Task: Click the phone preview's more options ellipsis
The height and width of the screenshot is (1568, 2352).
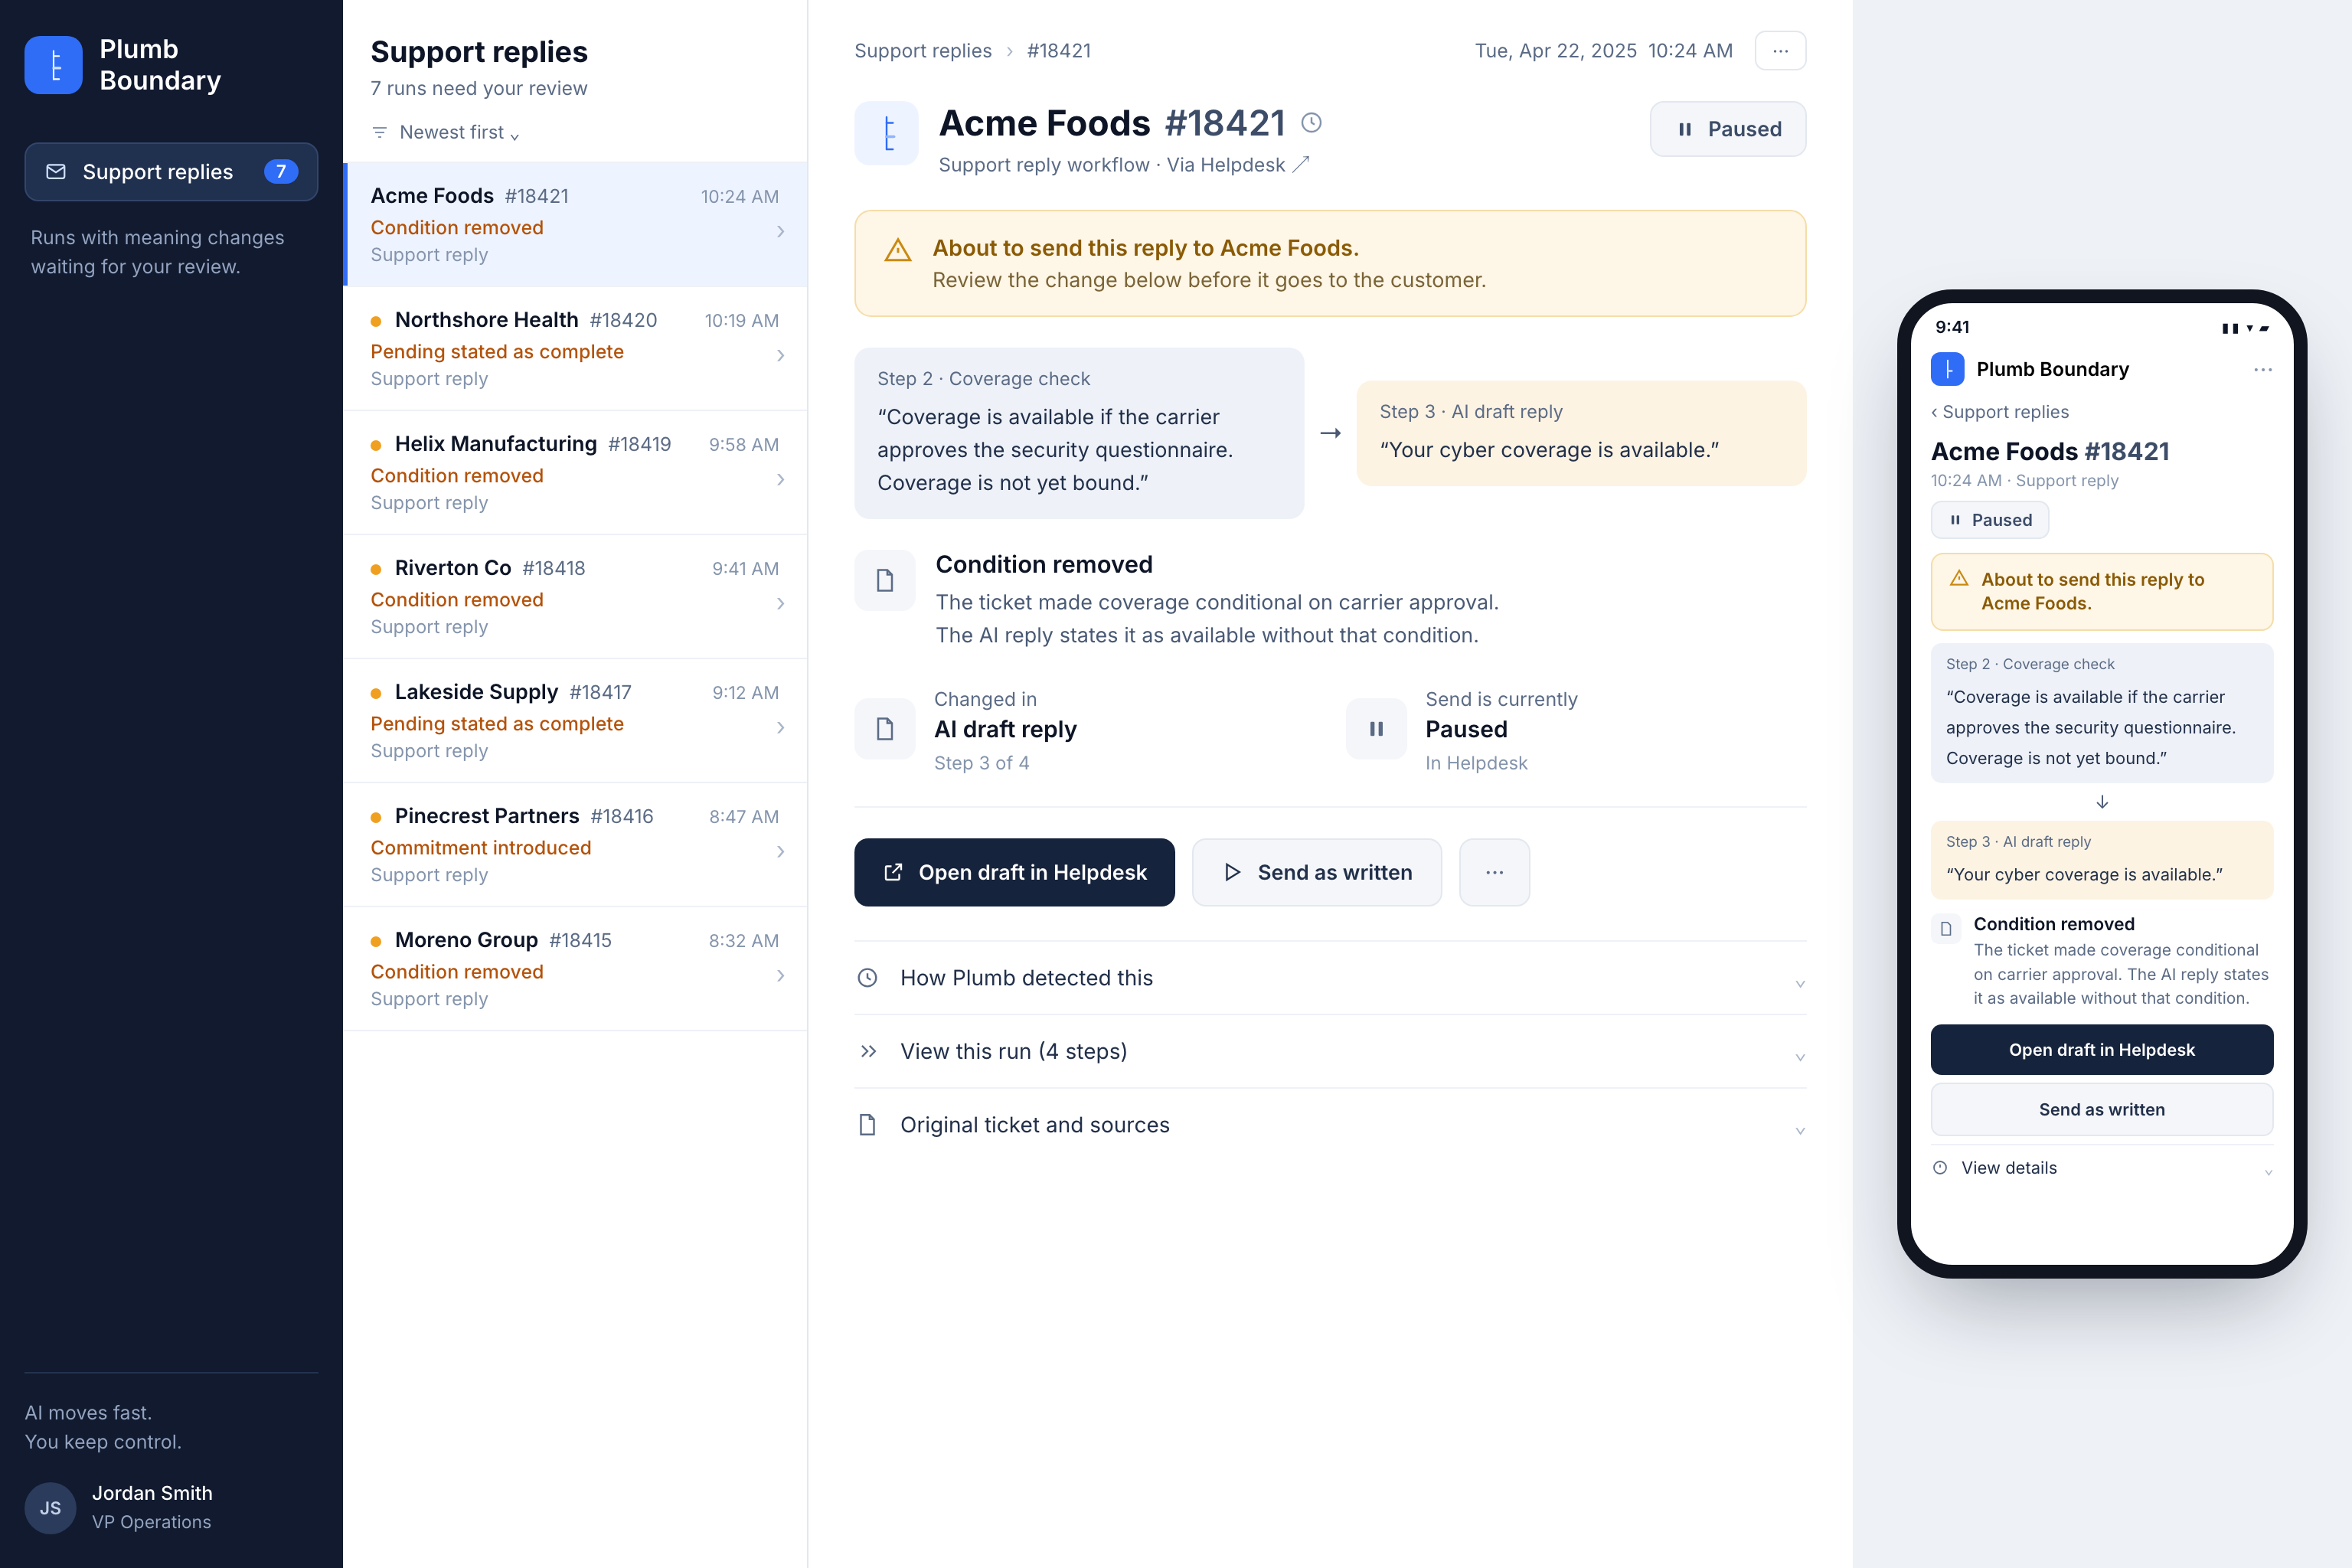Action: [x=2262, y=370]
